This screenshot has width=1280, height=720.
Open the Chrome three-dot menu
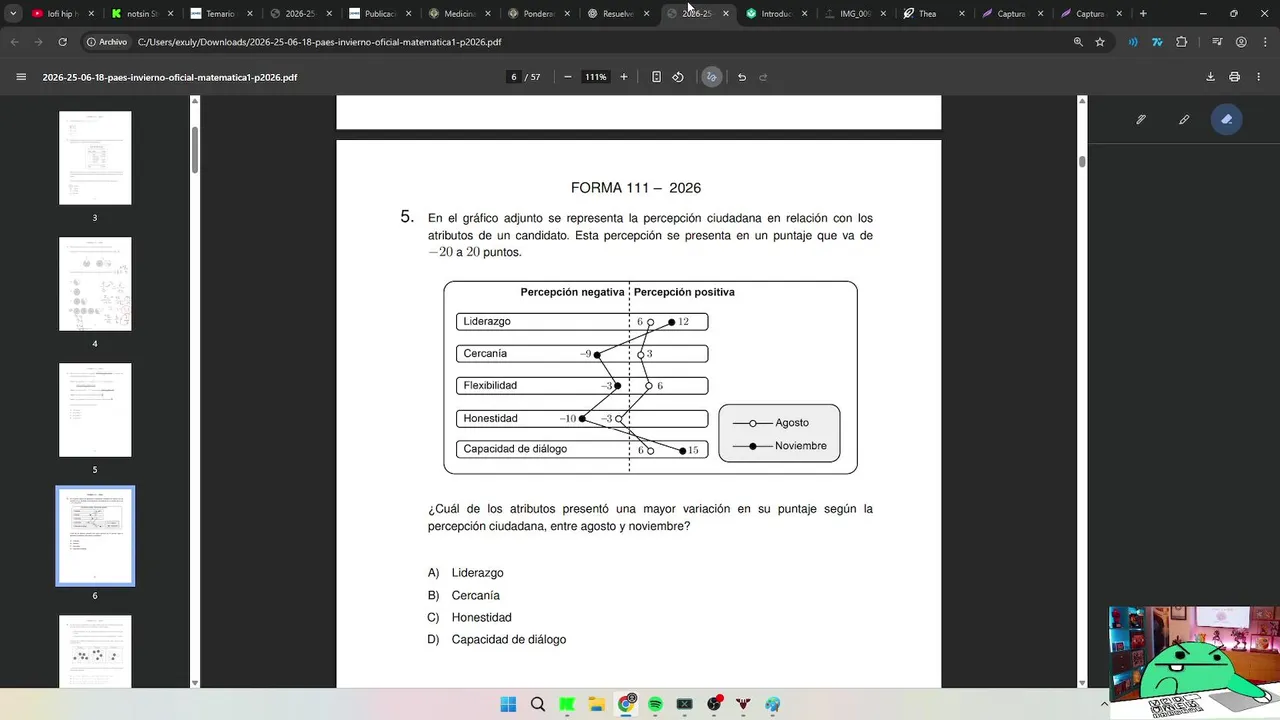click(1265, 42)
